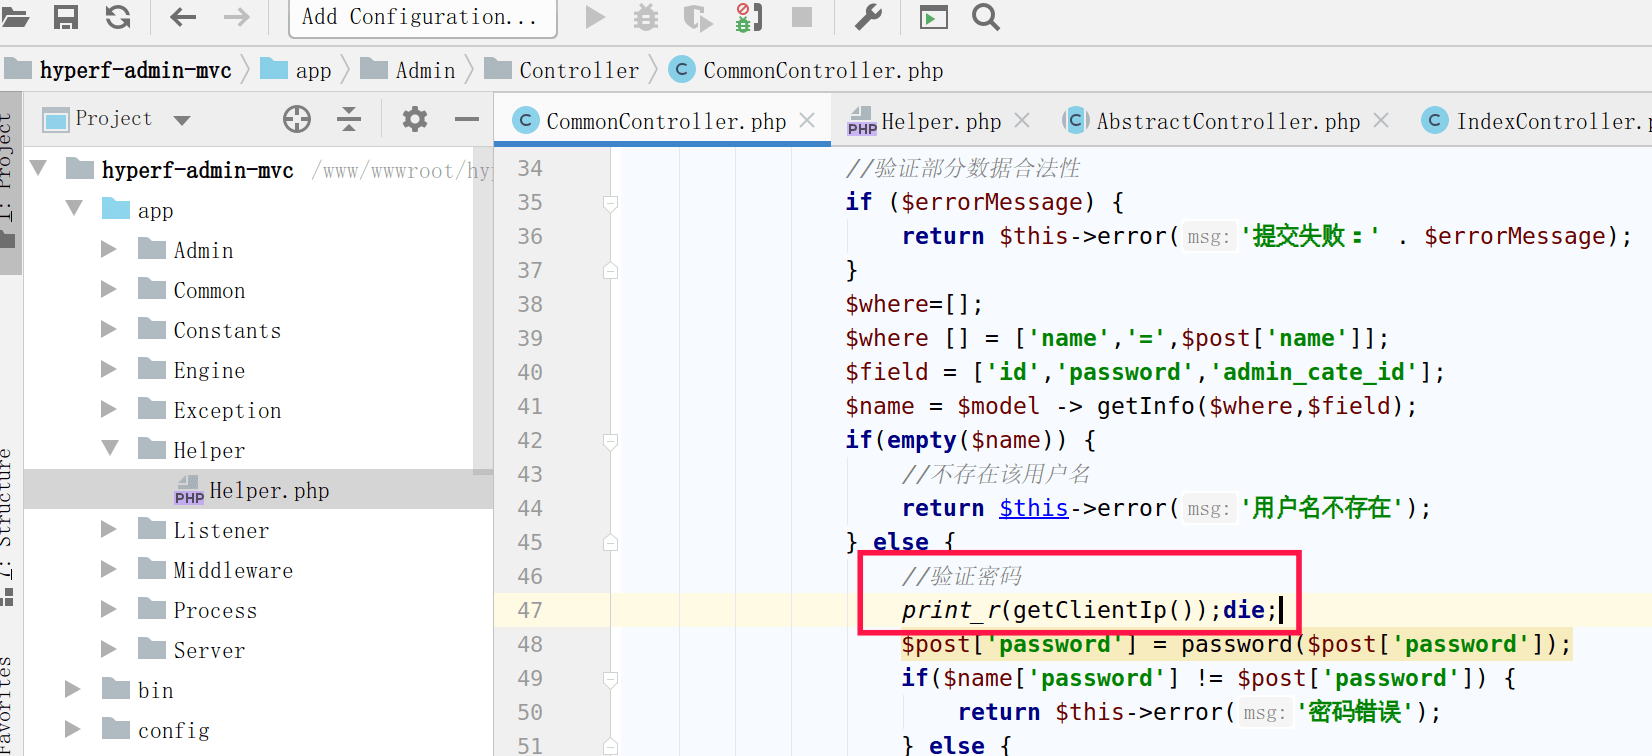Click the Synchronize refresh icon
Image resolution: width=1652 pixels, height=756 pixels.
(x=118, y=17)
